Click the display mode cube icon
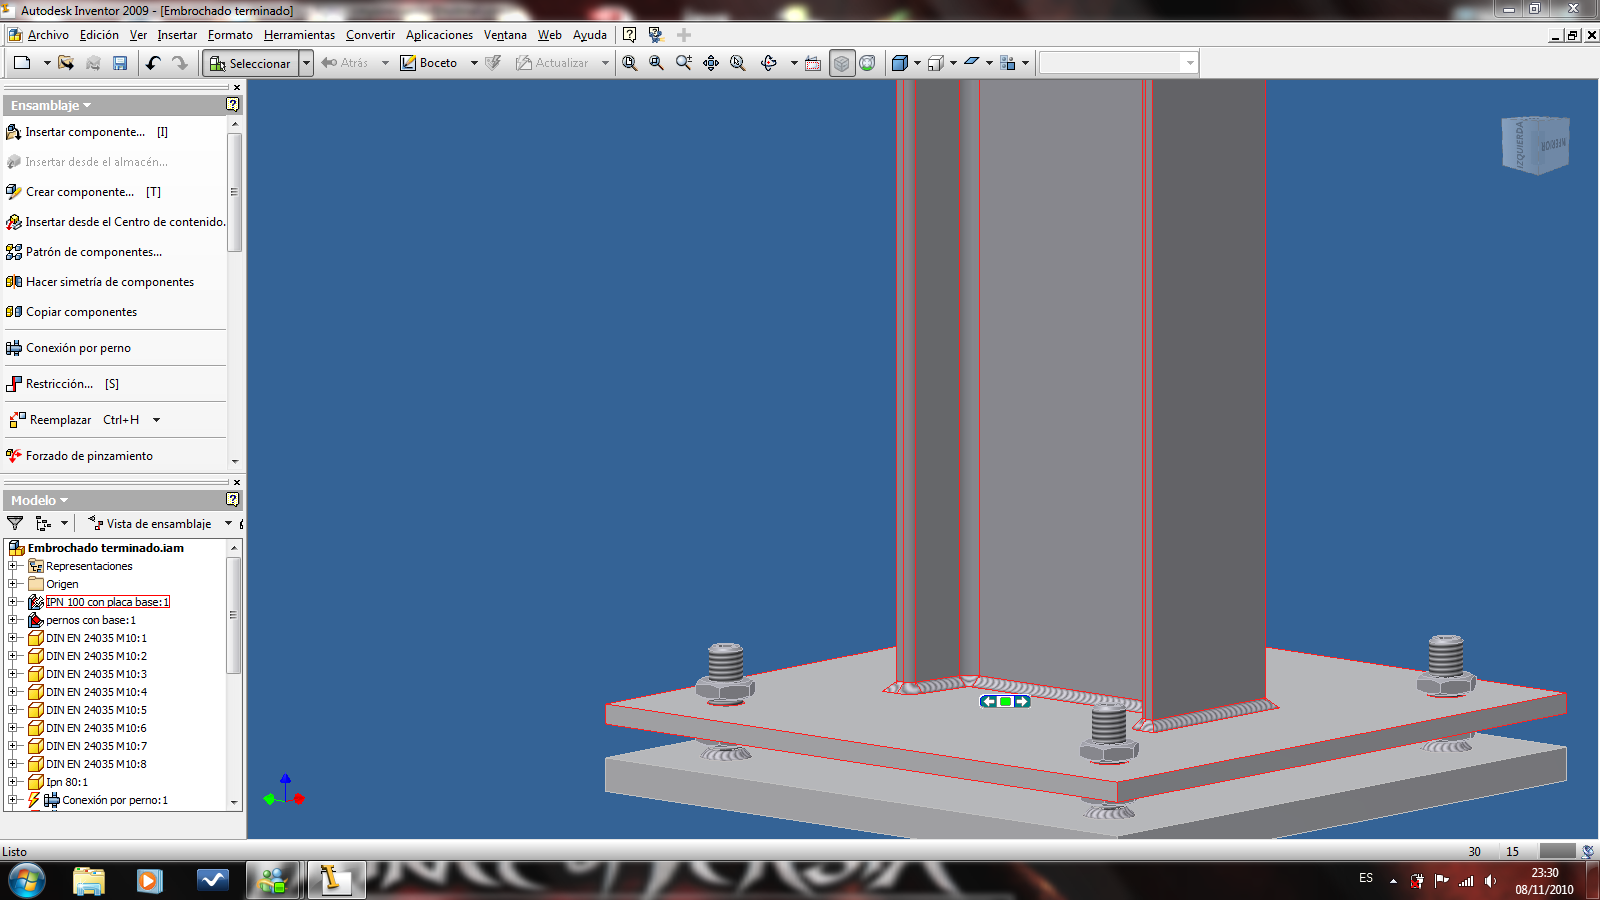Viewport: 1600px width, 900px height. [900, 63]
